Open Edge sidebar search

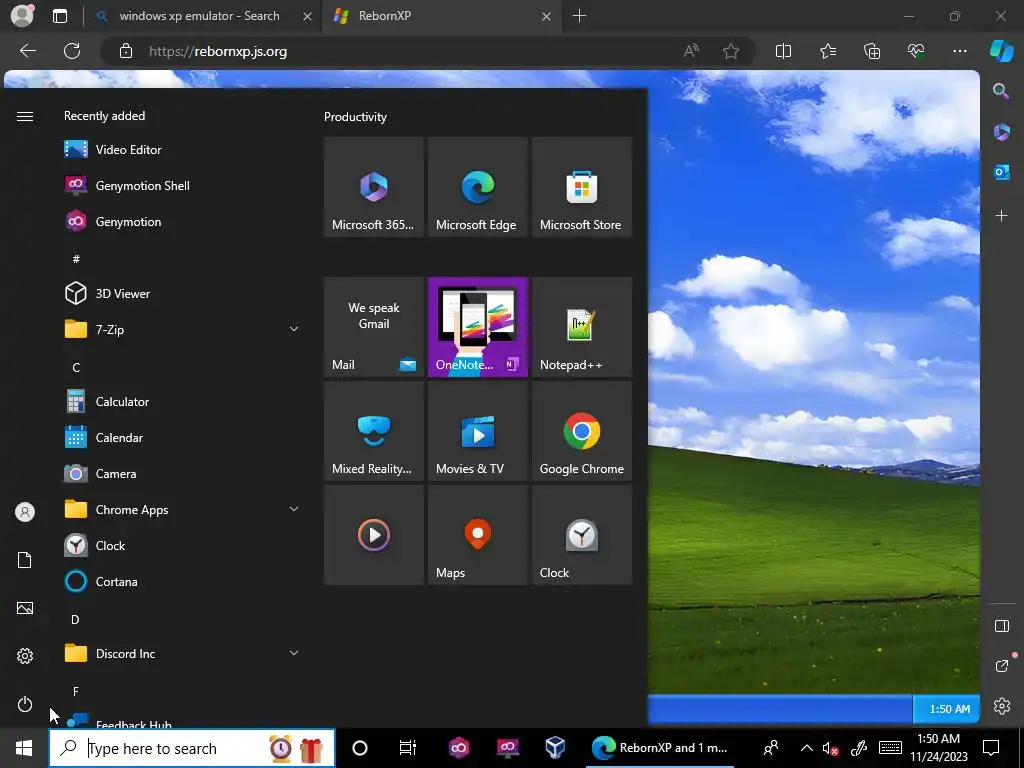[x=1001, y=91]
